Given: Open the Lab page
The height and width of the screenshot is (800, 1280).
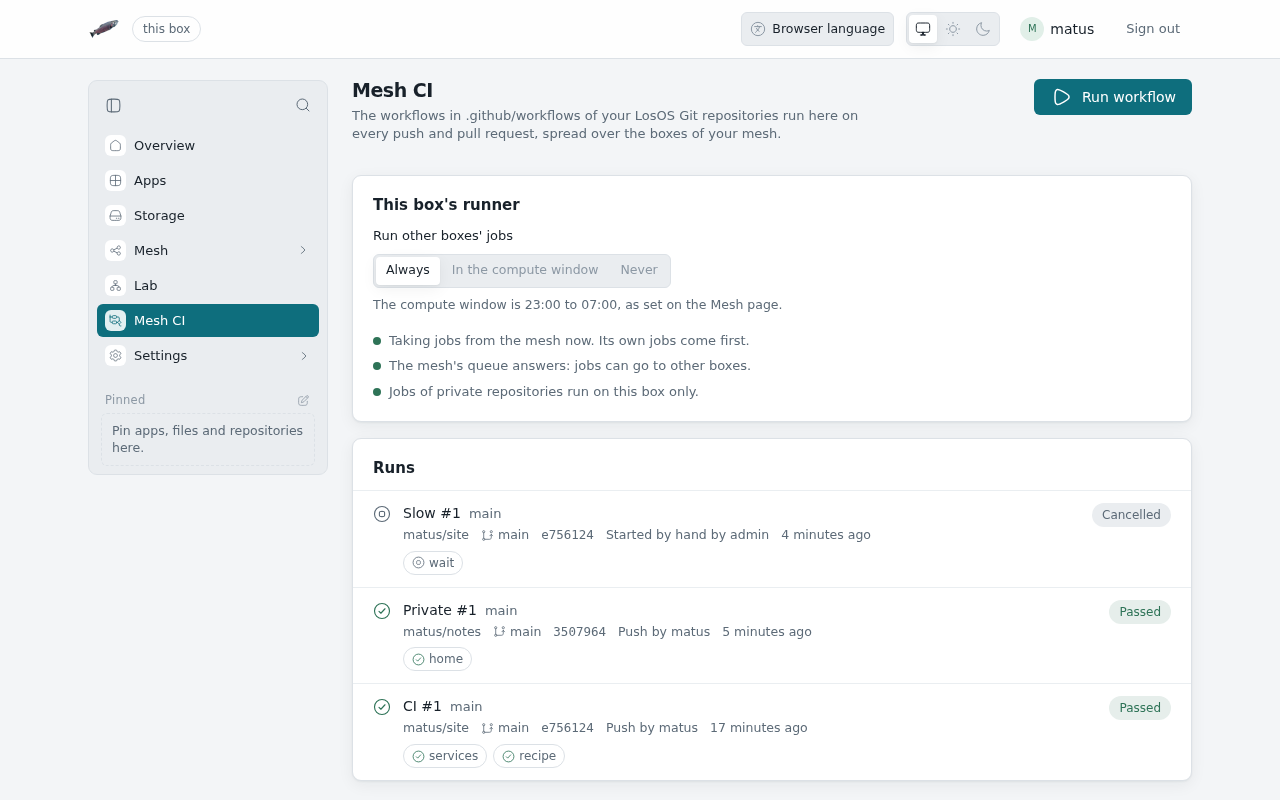Looking at the screenshot, I should tap(208, 286).
